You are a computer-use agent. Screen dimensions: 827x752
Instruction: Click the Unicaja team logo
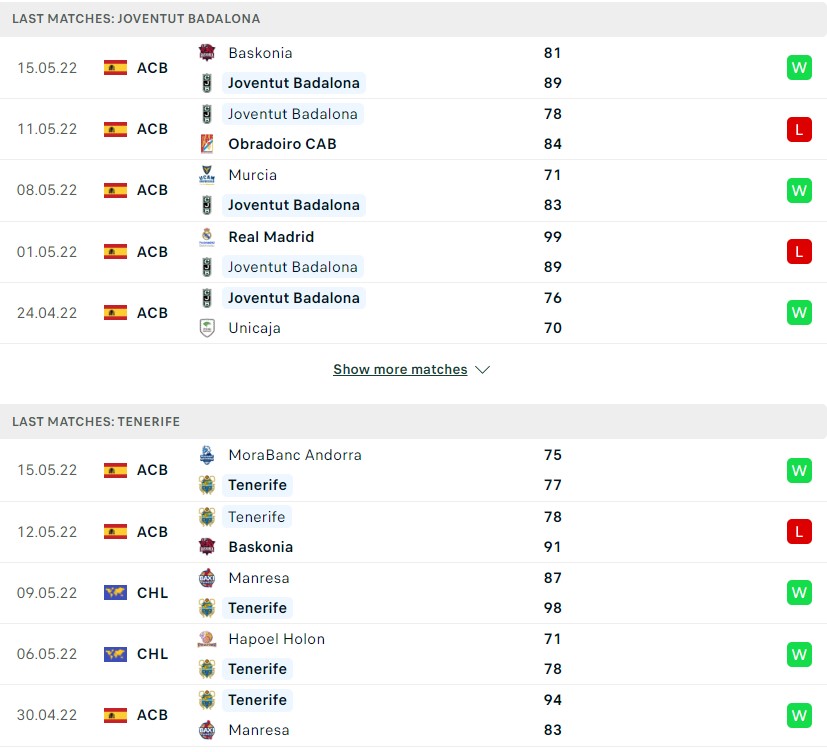[x=207, y=328]
